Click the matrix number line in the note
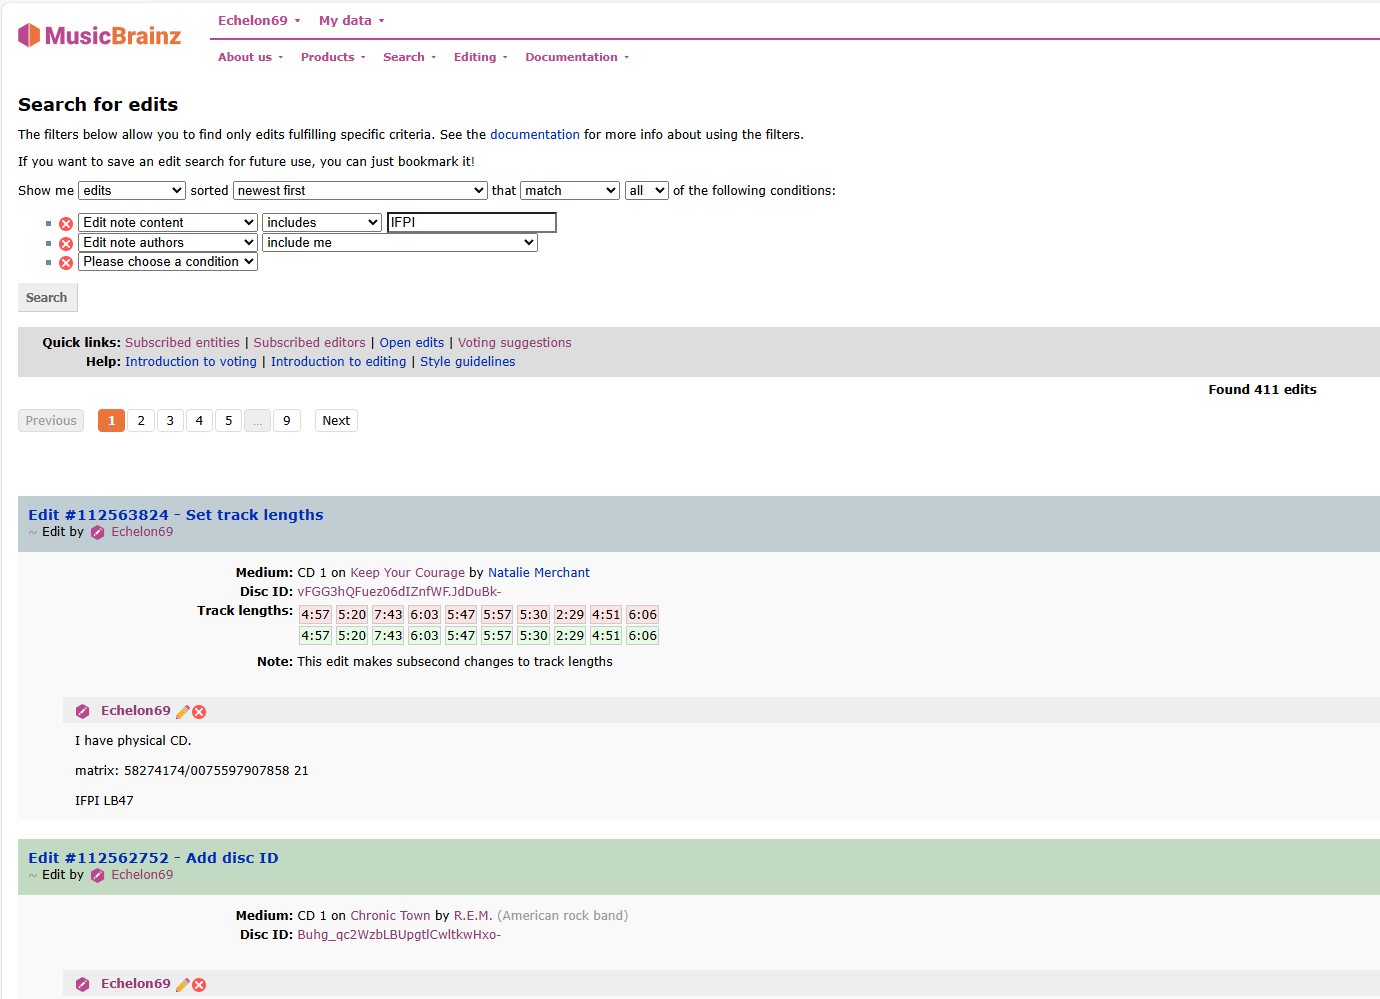The height and width of the screenshot is (999, 1380). [x=192, y=771]
